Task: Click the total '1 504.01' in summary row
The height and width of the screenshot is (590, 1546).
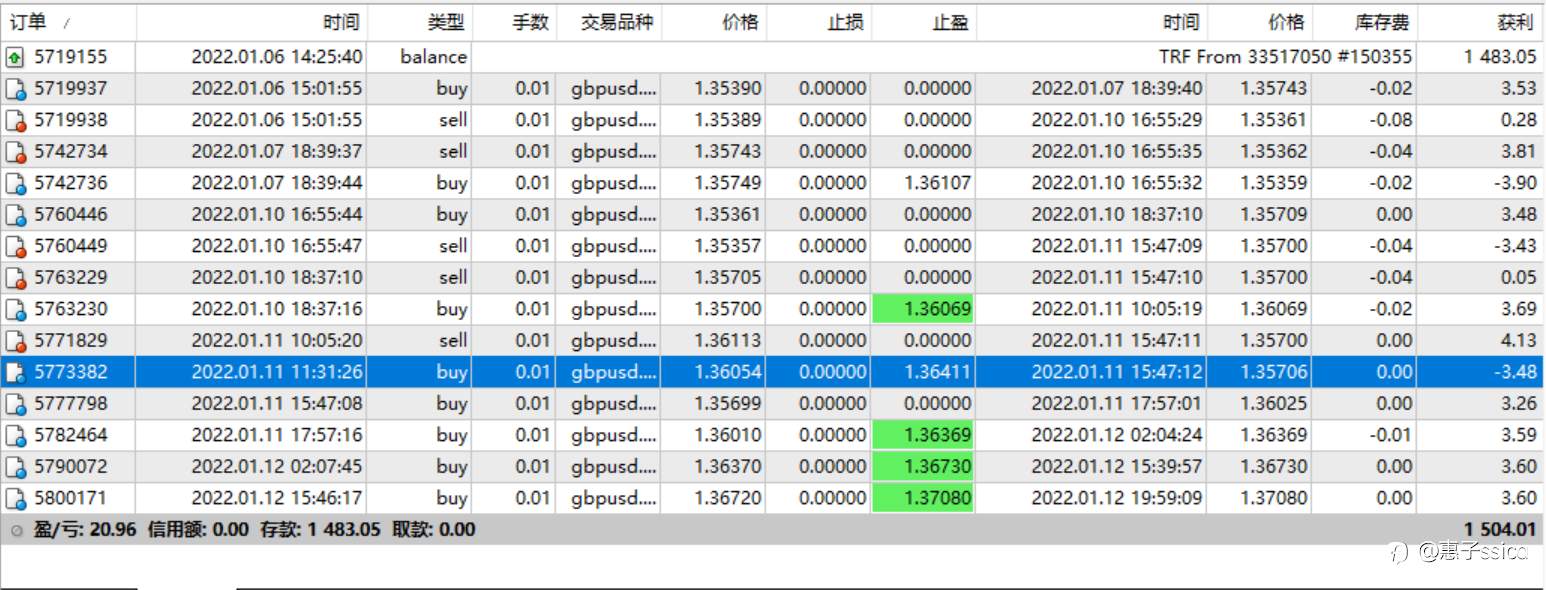Action: (x=1500, y=530)
